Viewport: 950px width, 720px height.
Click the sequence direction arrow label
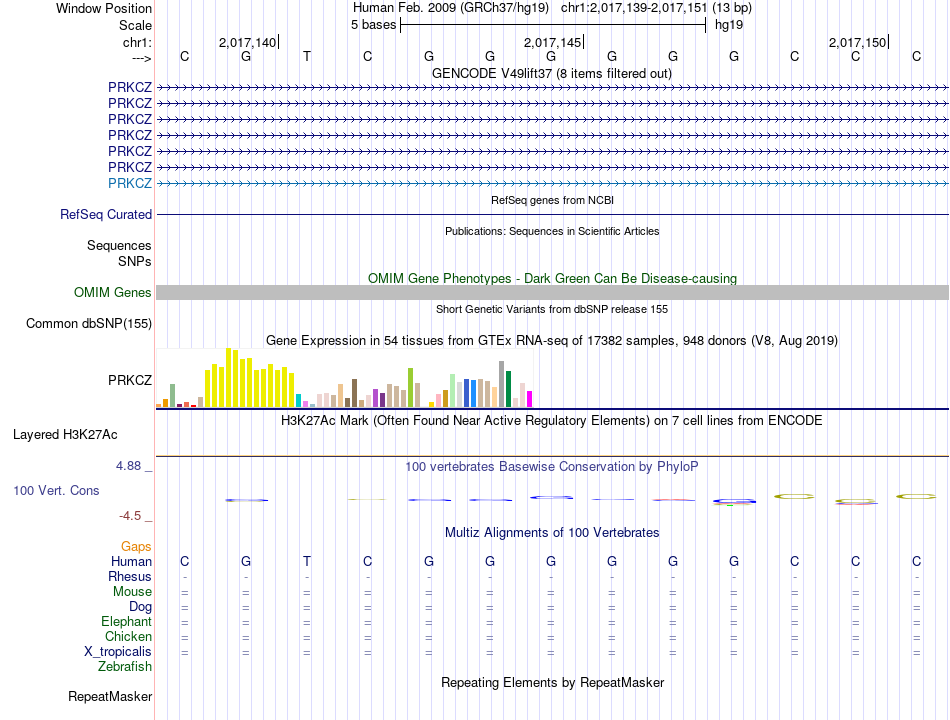[x=141, y=58]
